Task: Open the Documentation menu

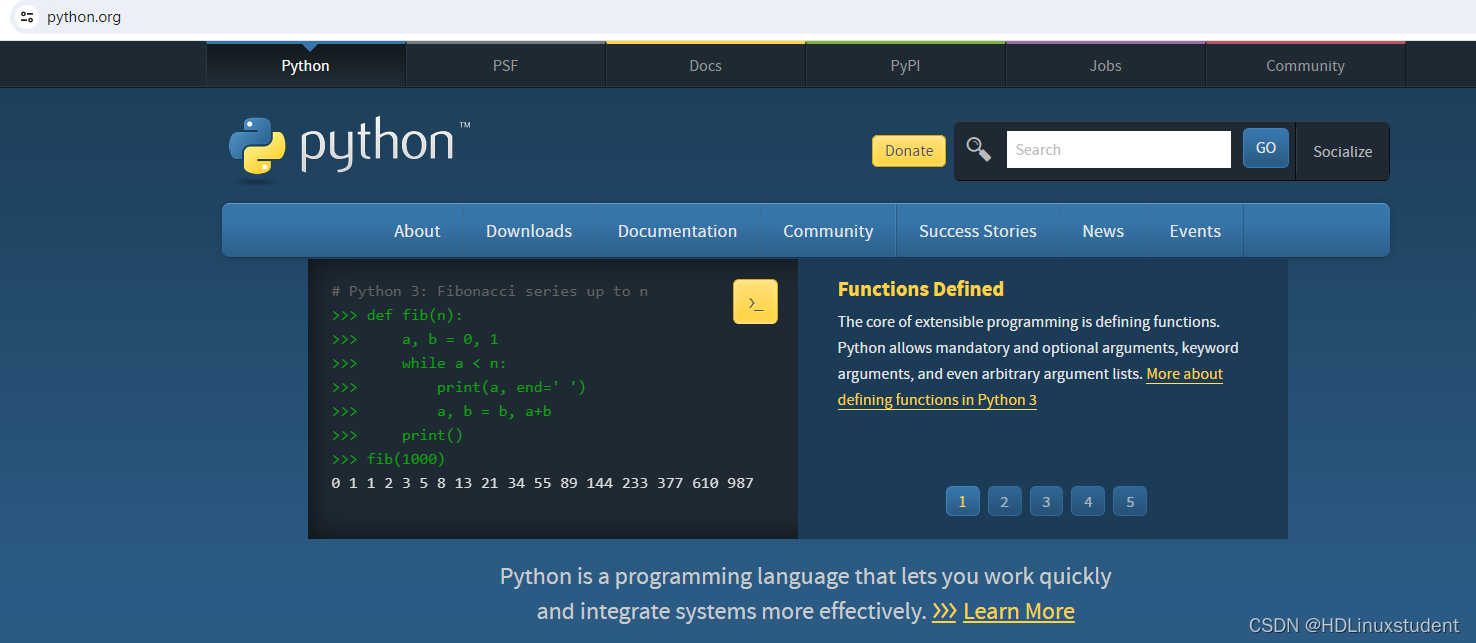Action: [x=678, y=231]
